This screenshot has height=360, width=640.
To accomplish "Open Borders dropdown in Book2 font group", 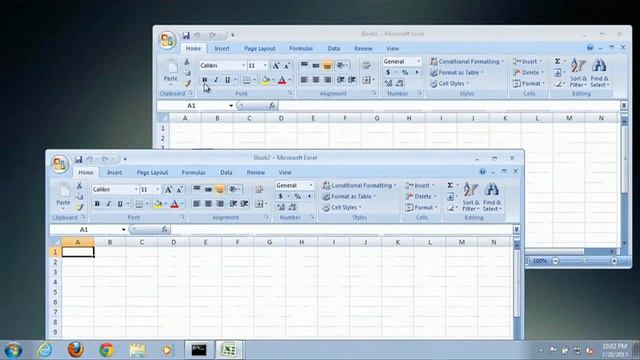I will 147,204.
